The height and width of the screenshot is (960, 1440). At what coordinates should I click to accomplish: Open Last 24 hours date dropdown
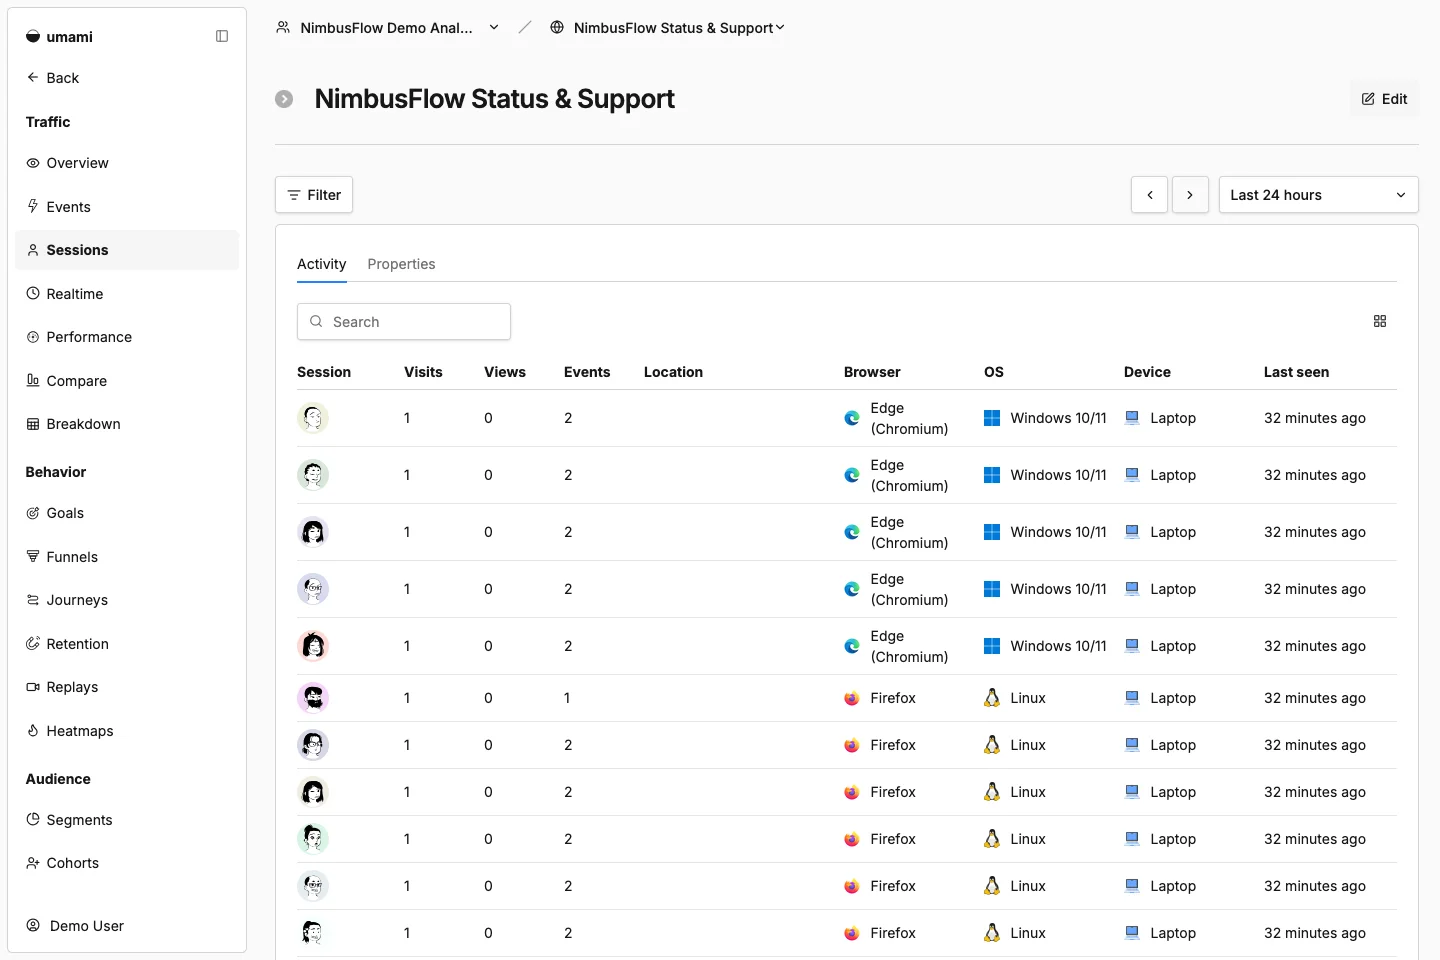(x=1318, y=195)
